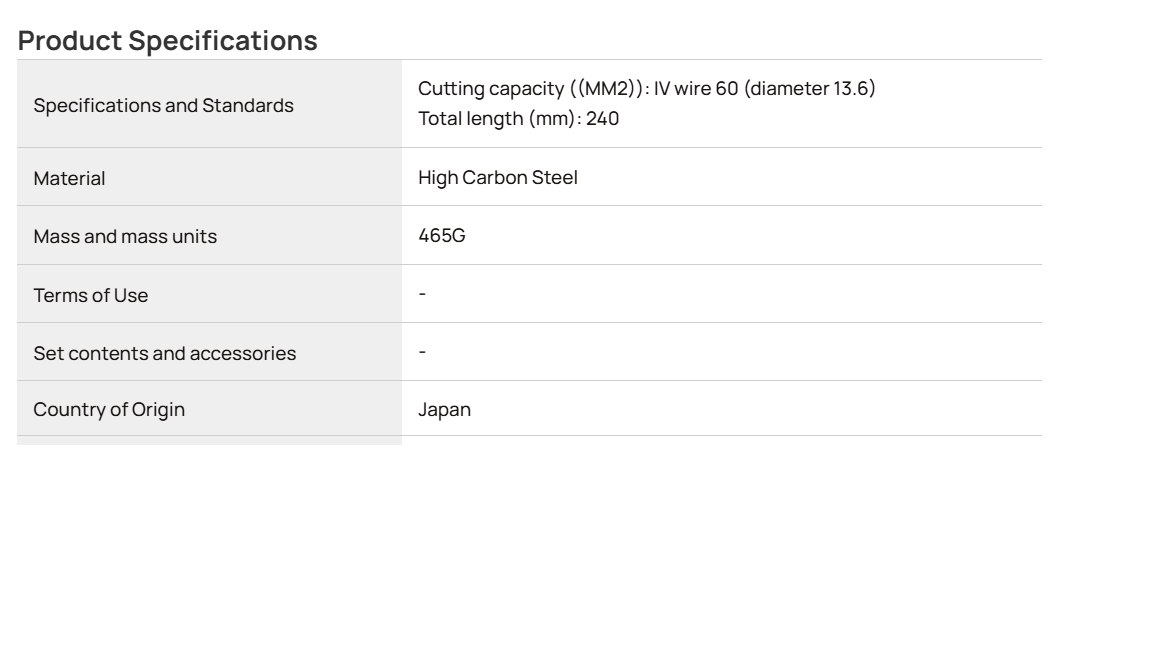Click the dash value beside Terms of Use
The width and height of the screenshot is (1152, 648).
(x=422, y=294)
